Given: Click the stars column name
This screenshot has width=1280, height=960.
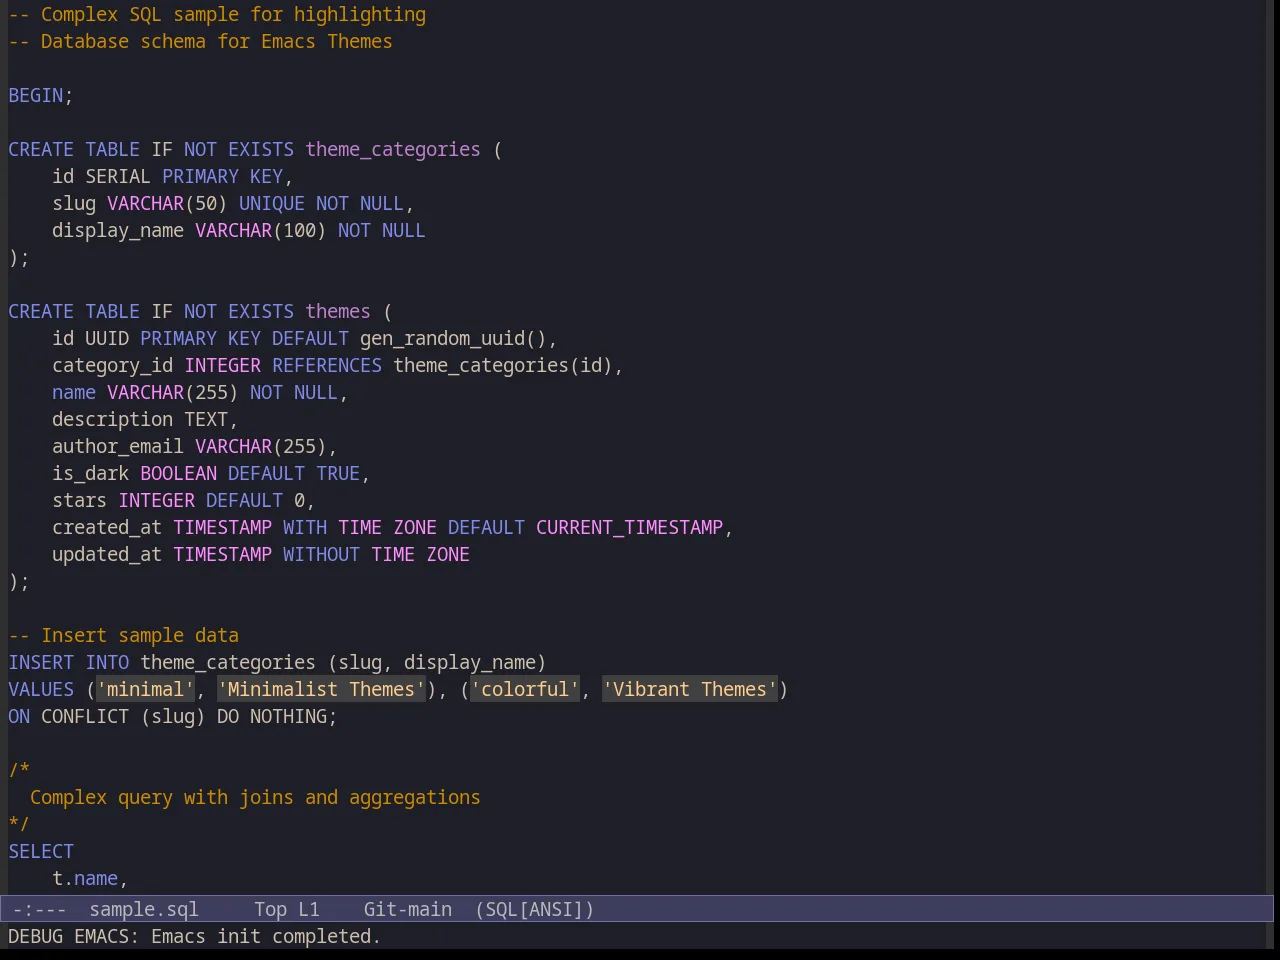Looking at the screenshot, I should click(79, 500).
